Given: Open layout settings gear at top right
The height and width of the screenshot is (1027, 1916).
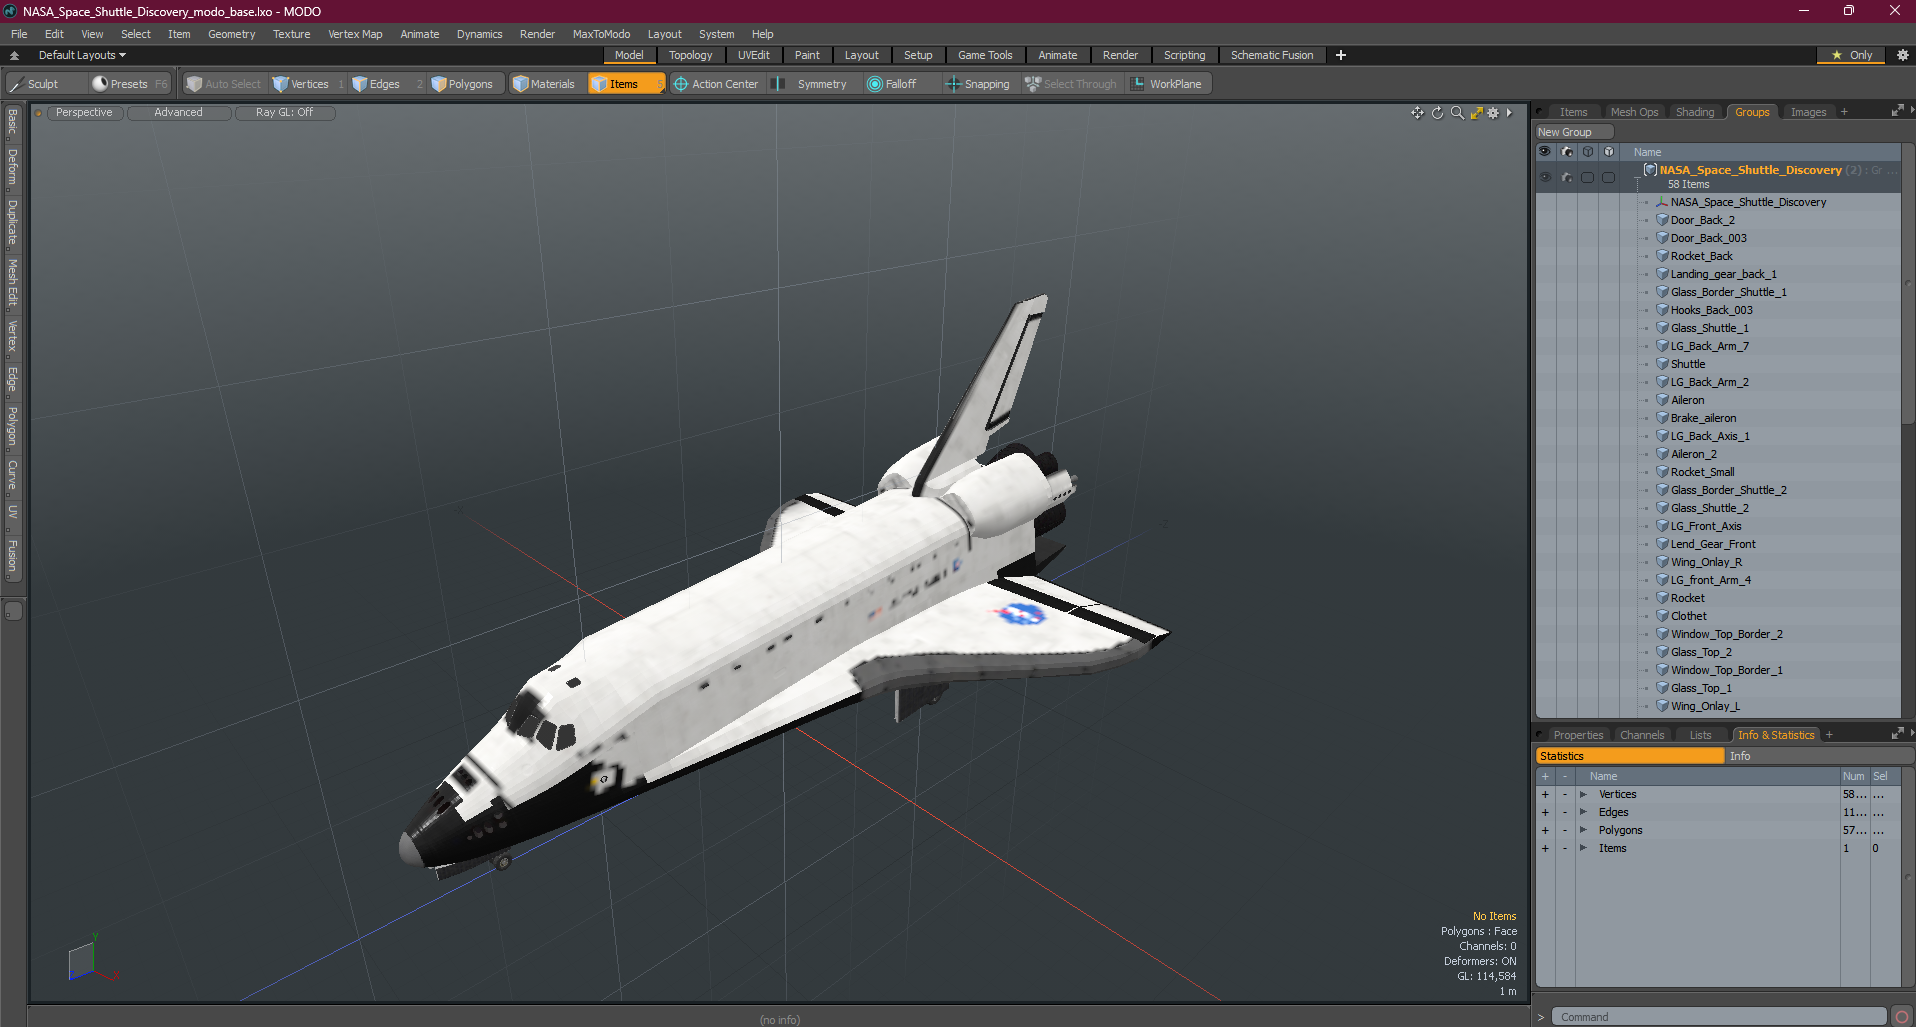Looking at the screenshot, I should pyautogui.click(x=1903, y=55).
